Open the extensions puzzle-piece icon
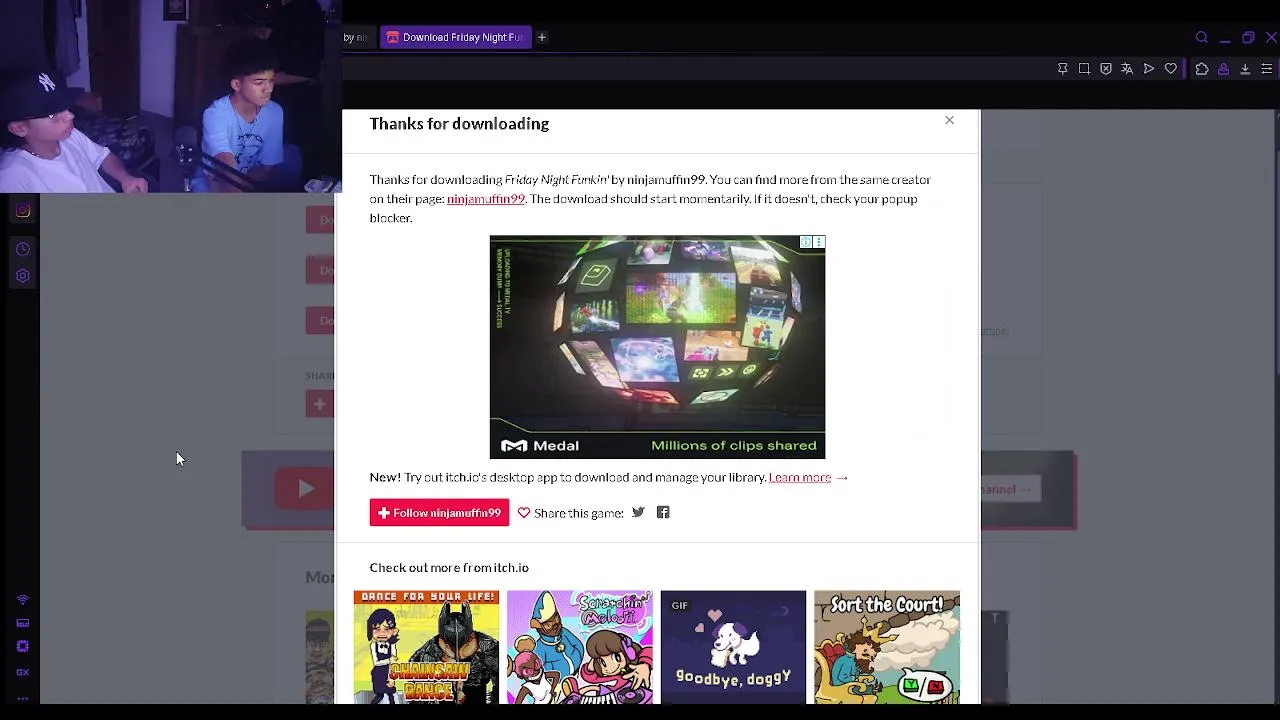This screenshot has width=1280, height=720. pos(1202,69)
